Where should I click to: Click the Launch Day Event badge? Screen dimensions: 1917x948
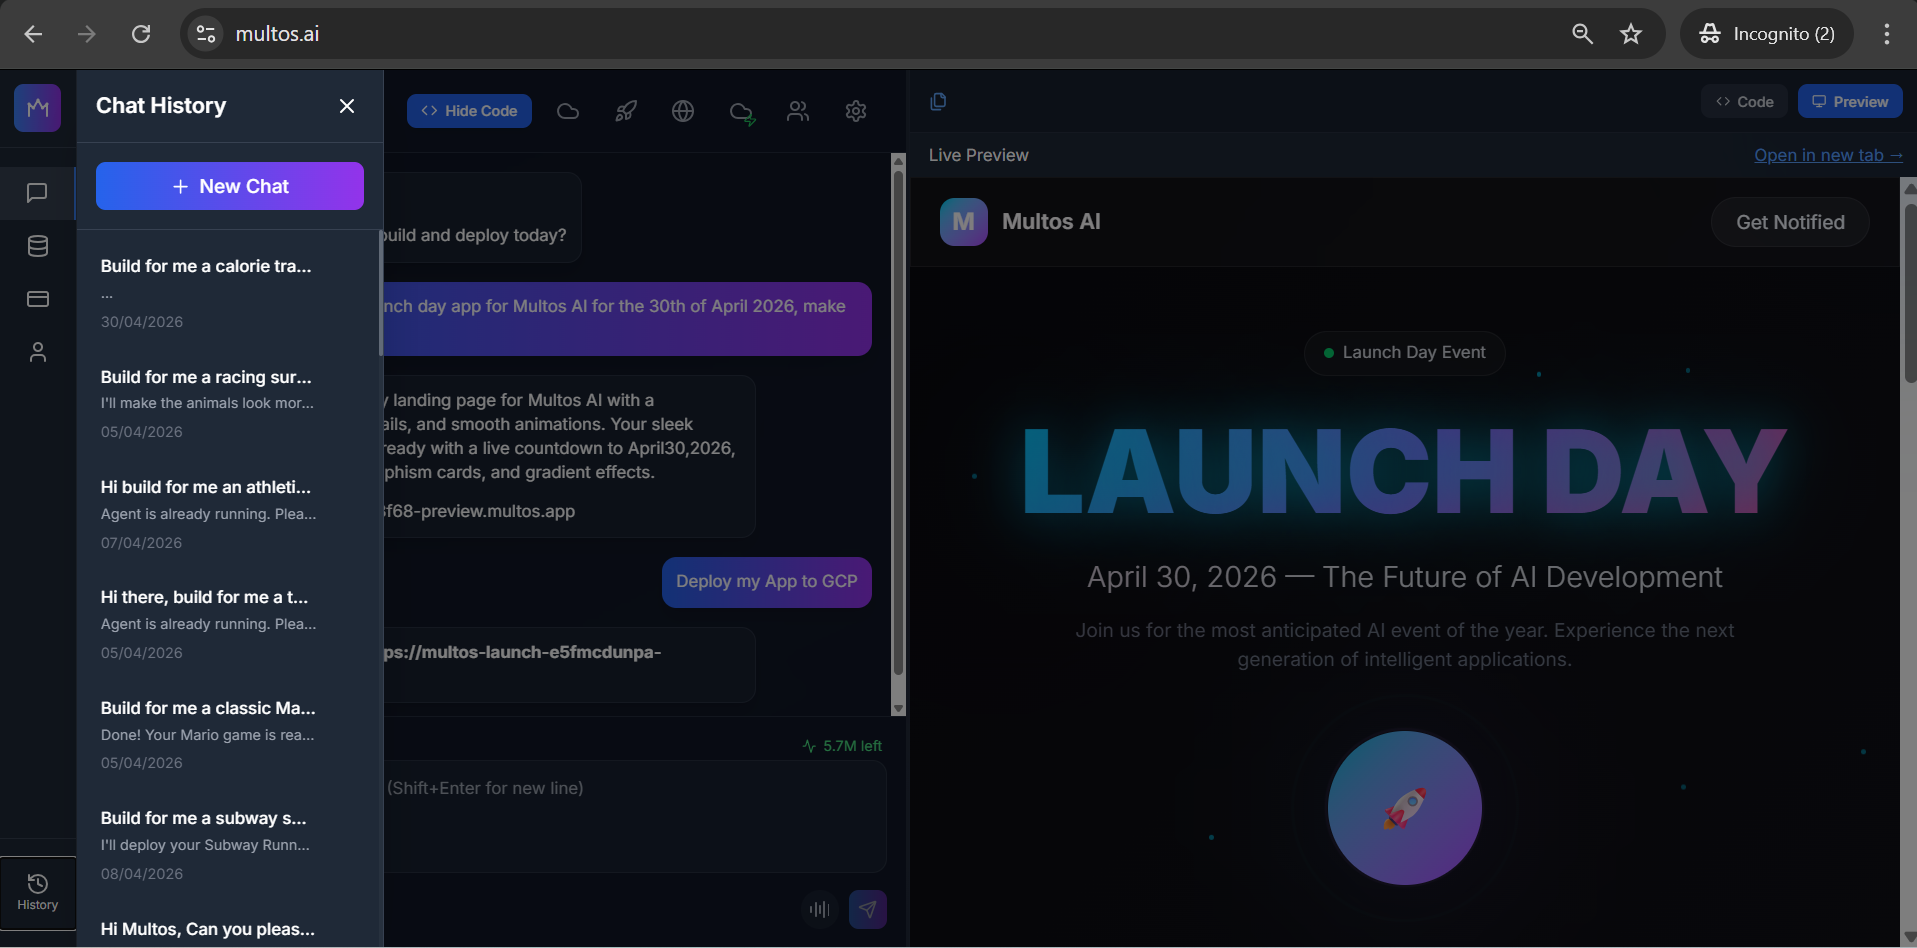(1404, 353)
